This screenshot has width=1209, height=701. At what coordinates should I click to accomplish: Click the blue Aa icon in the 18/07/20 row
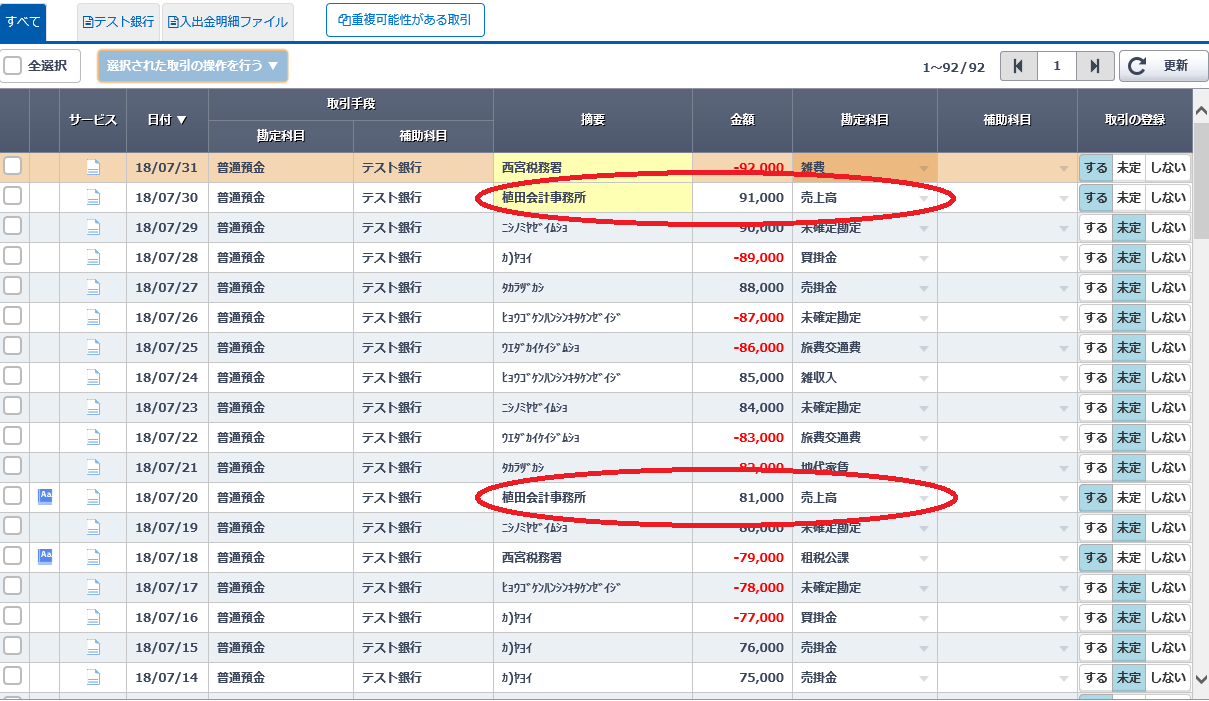[45, 496]
